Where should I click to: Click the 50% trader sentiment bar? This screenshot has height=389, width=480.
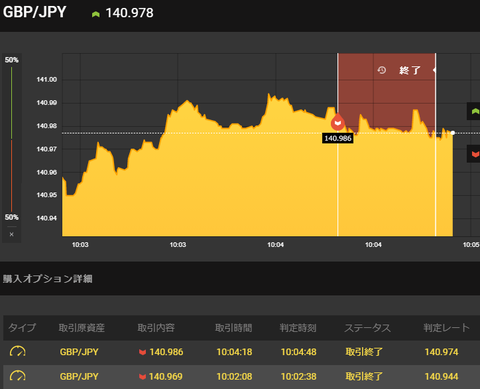pyautogui.click(x=11, y=139)
